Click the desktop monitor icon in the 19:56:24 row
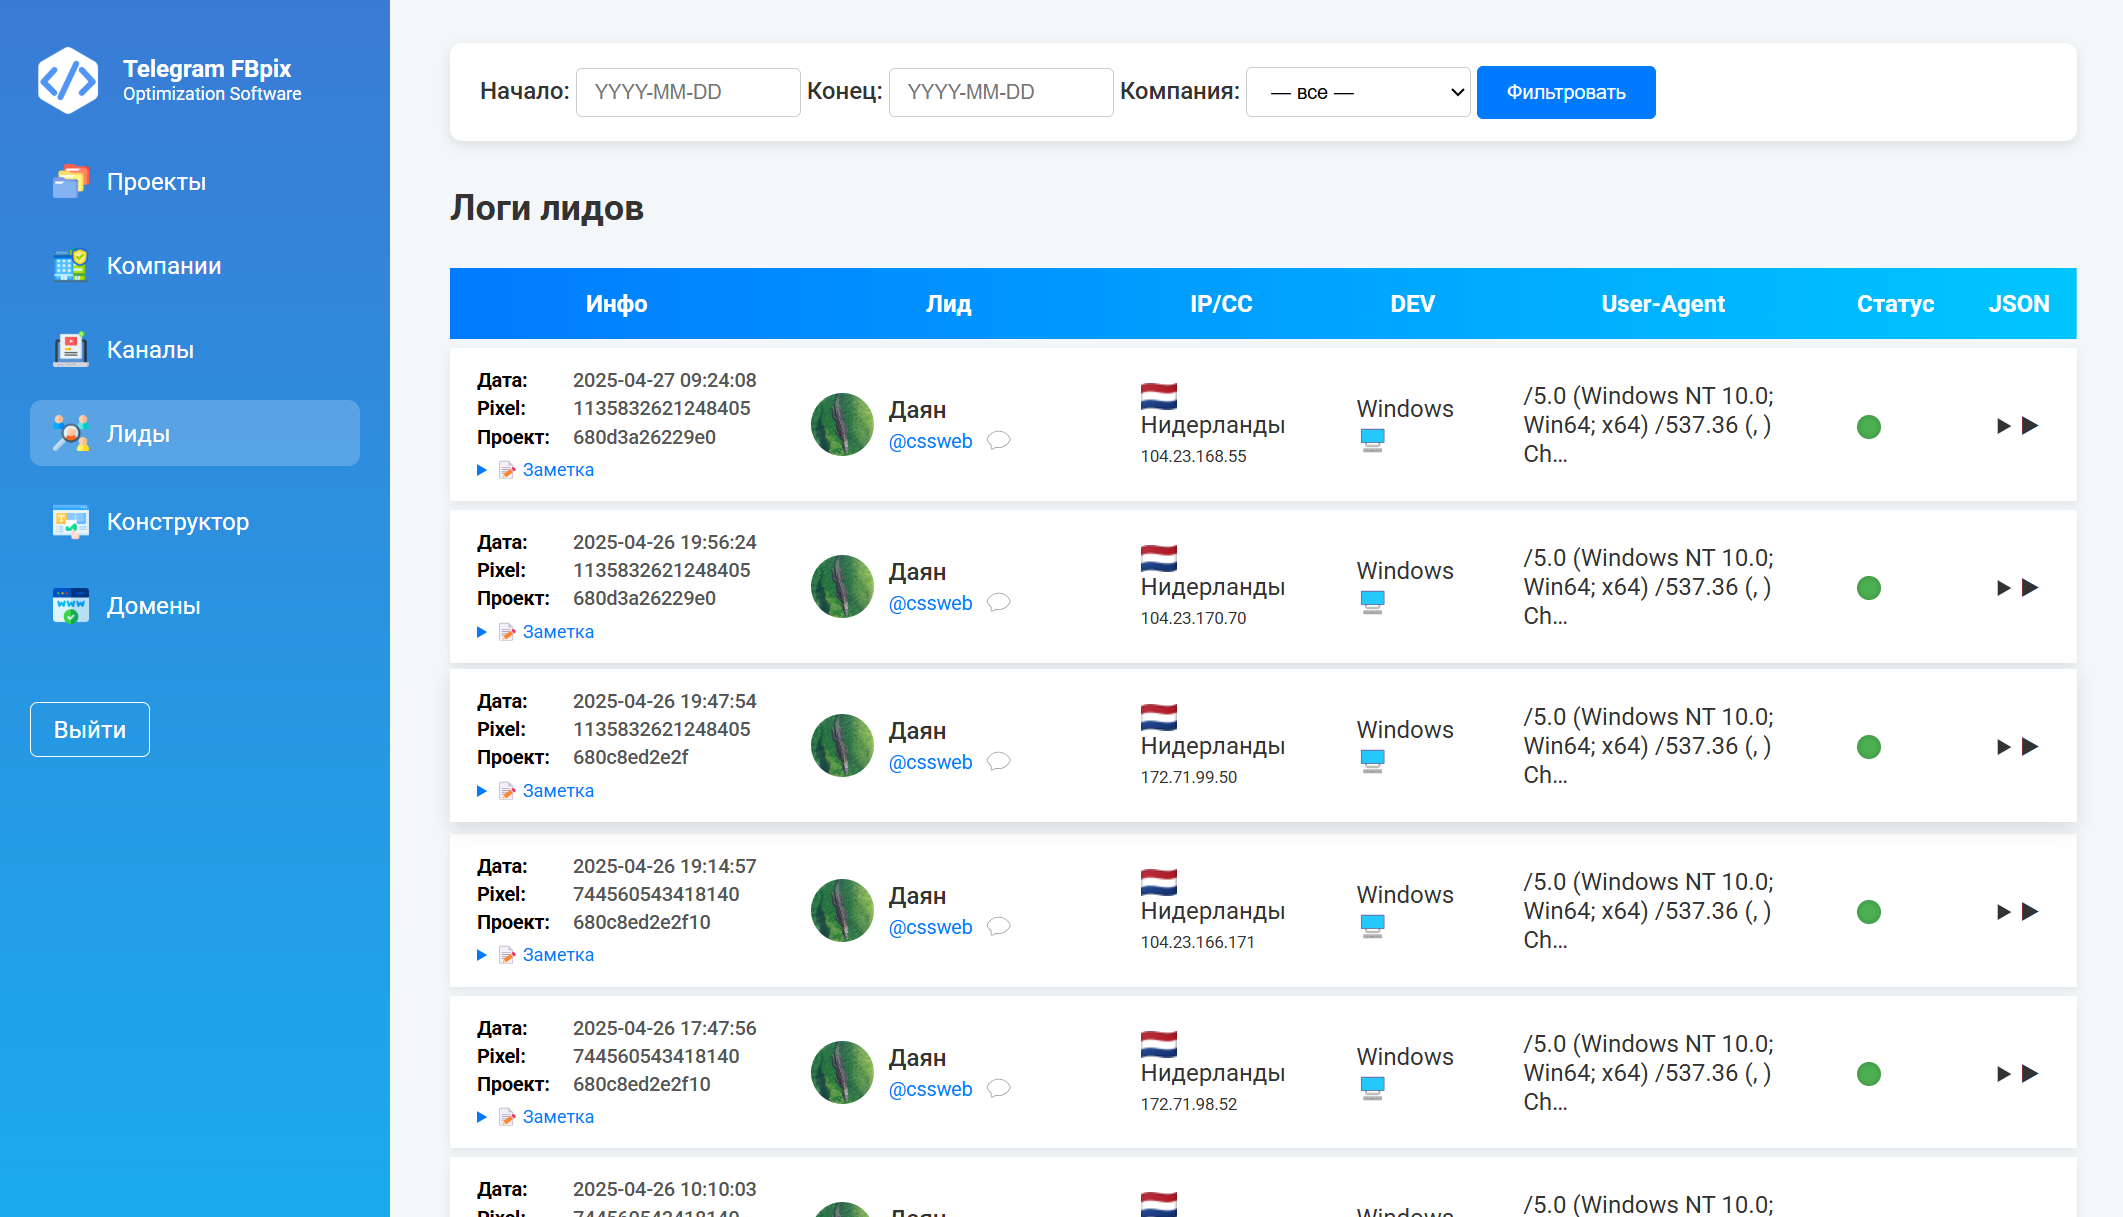Viewport: 2123px width, 1217px height. click(1373, 602)
